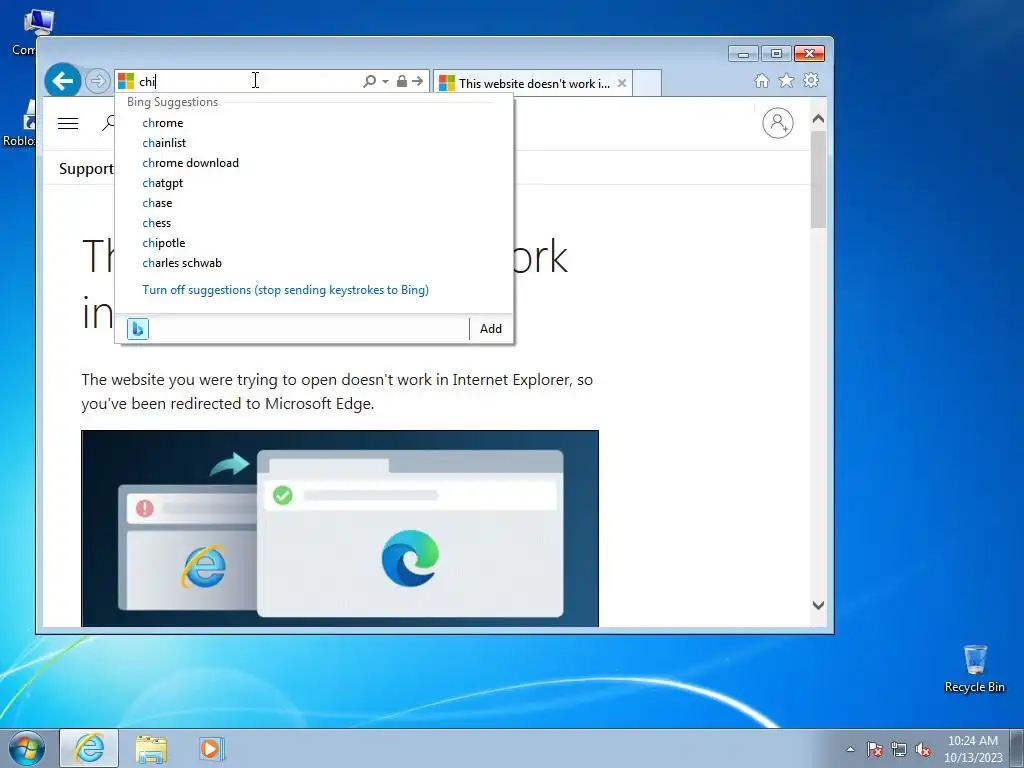Screen dimensions: 1024x768
Task: Select the Recycle Bin desktop icon
Action: (x=974, y=669)
